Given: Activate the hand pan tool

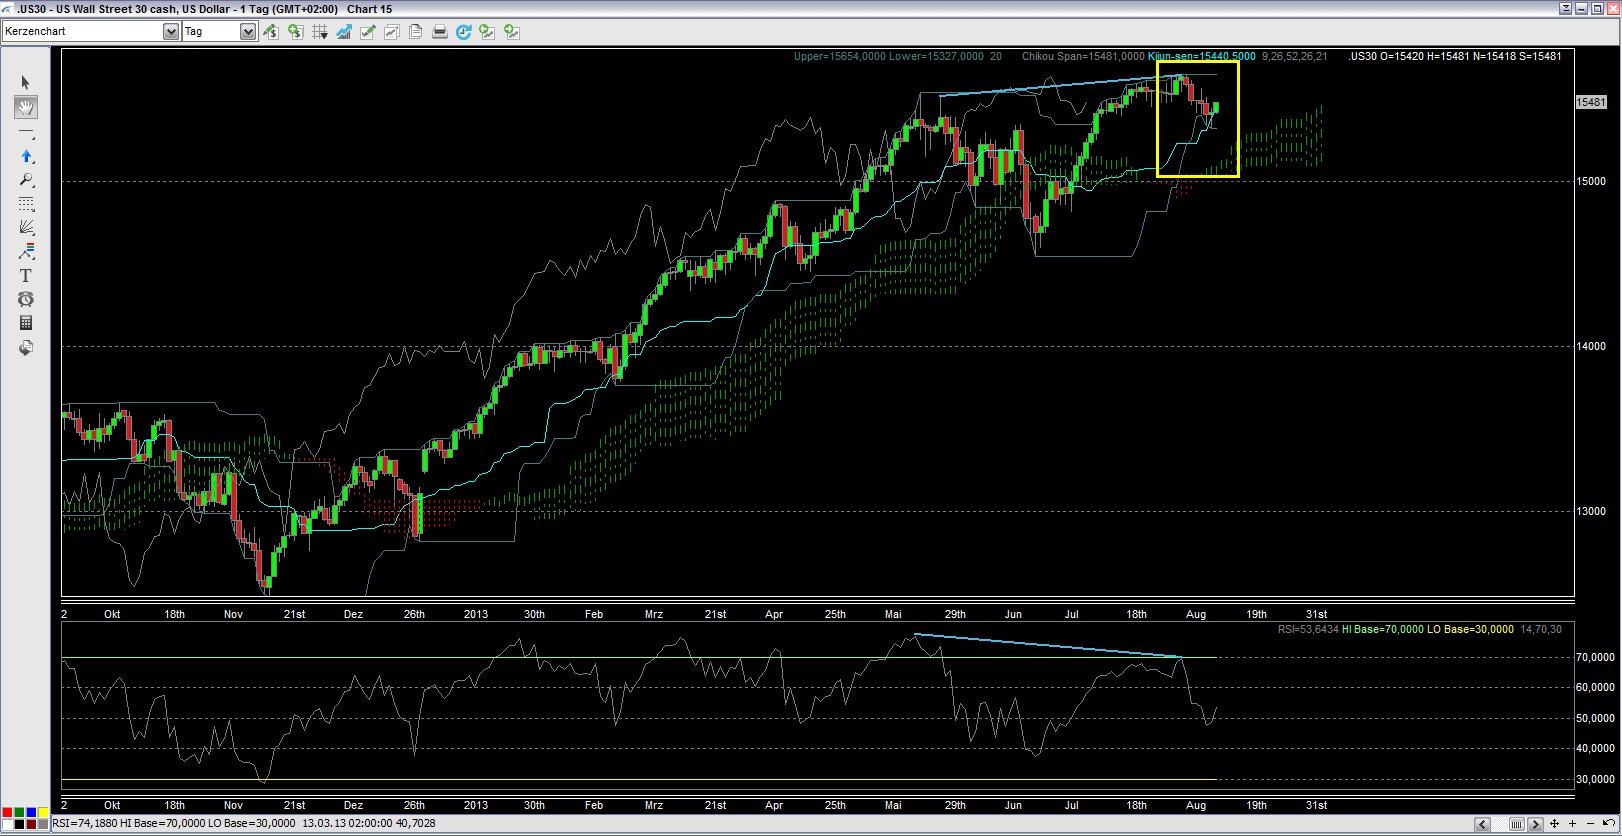Looking at the screenshot, I should click(26, 108).
